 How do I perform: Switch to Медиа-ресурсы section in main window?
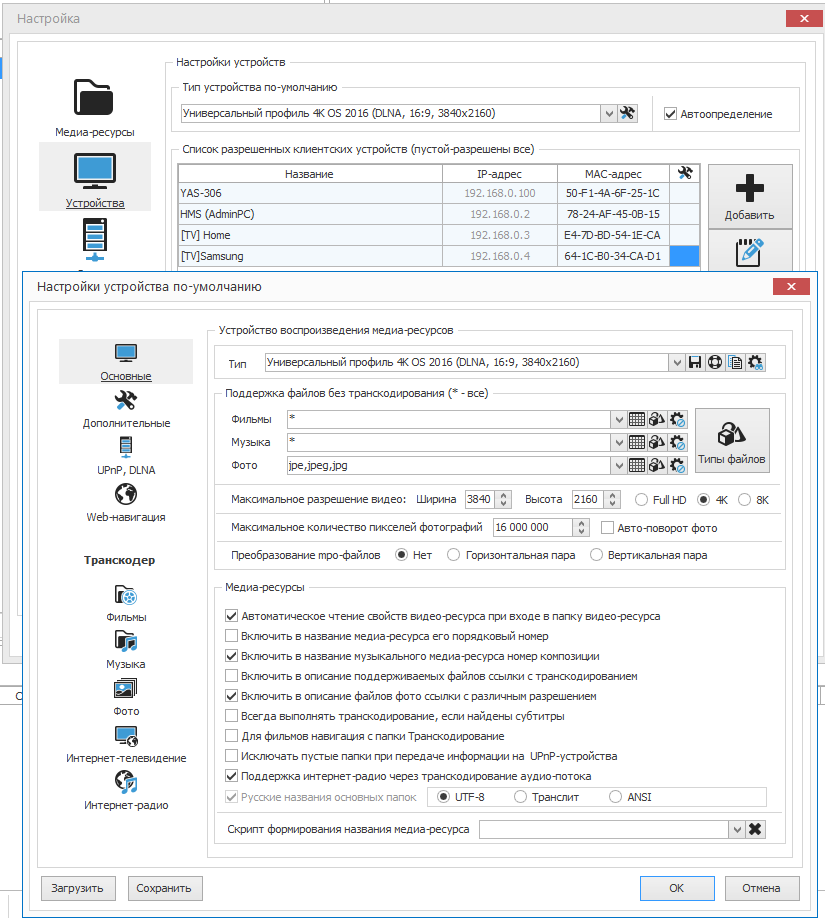(94, 106)
